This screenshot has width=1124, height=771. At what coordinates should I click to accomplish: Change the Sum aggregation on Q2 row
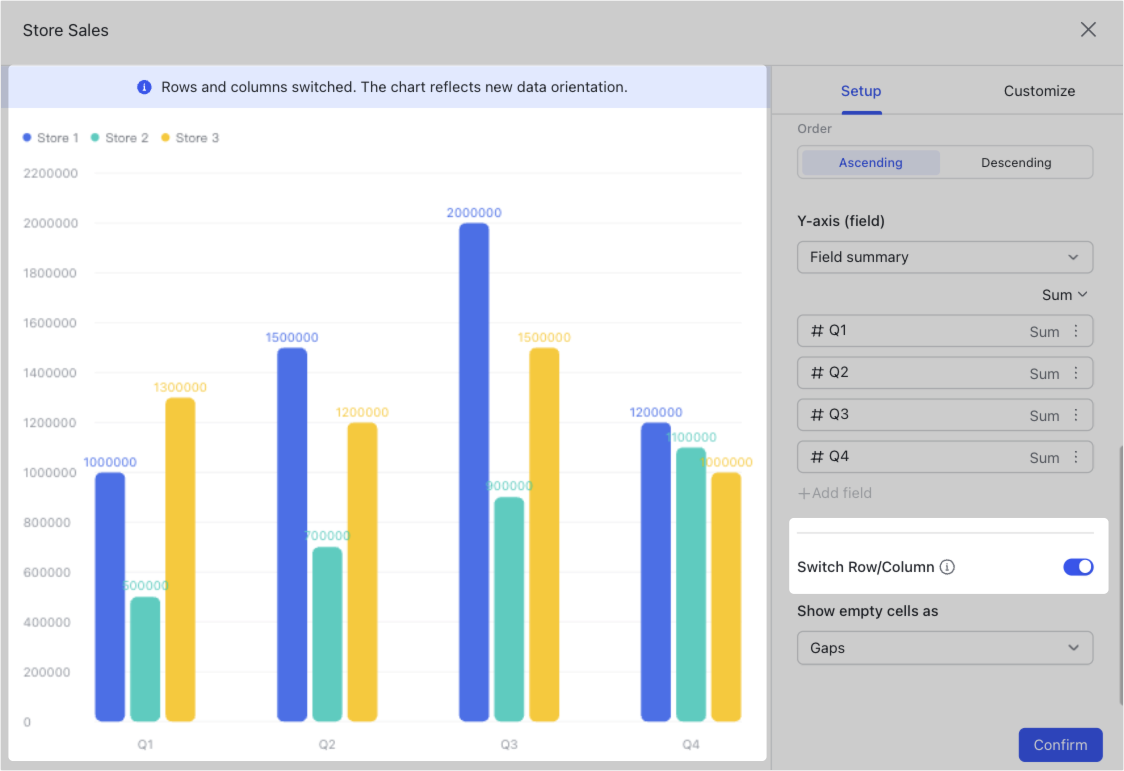point(1044,373)
